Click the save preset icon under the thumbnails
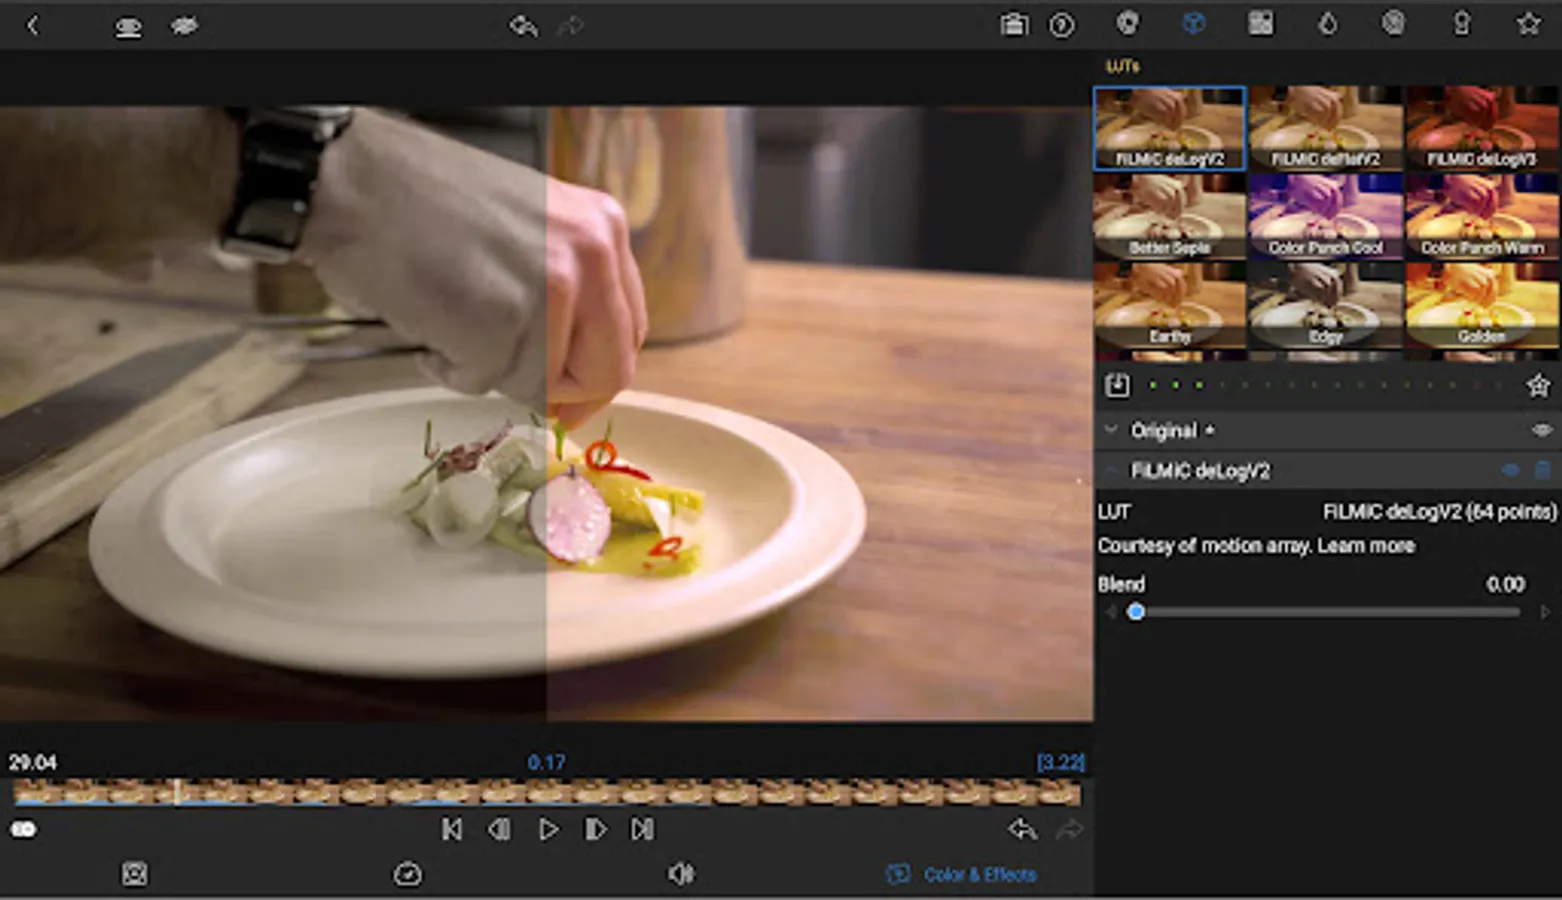 click(x=1117, y=385)
